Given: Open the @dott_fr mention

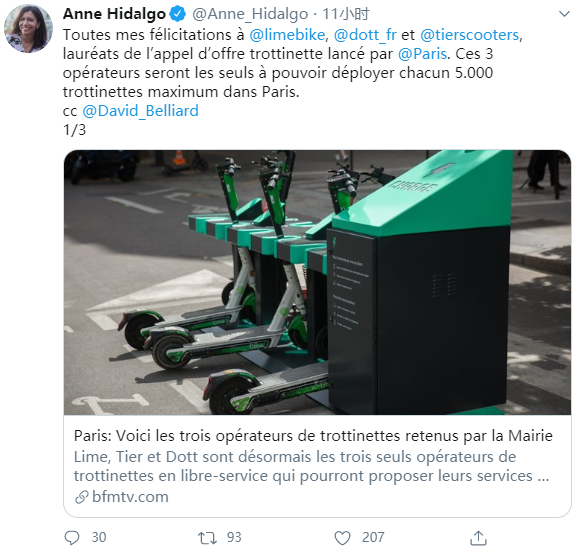Looking at the screenshot, I should click(x=365, y=35).
